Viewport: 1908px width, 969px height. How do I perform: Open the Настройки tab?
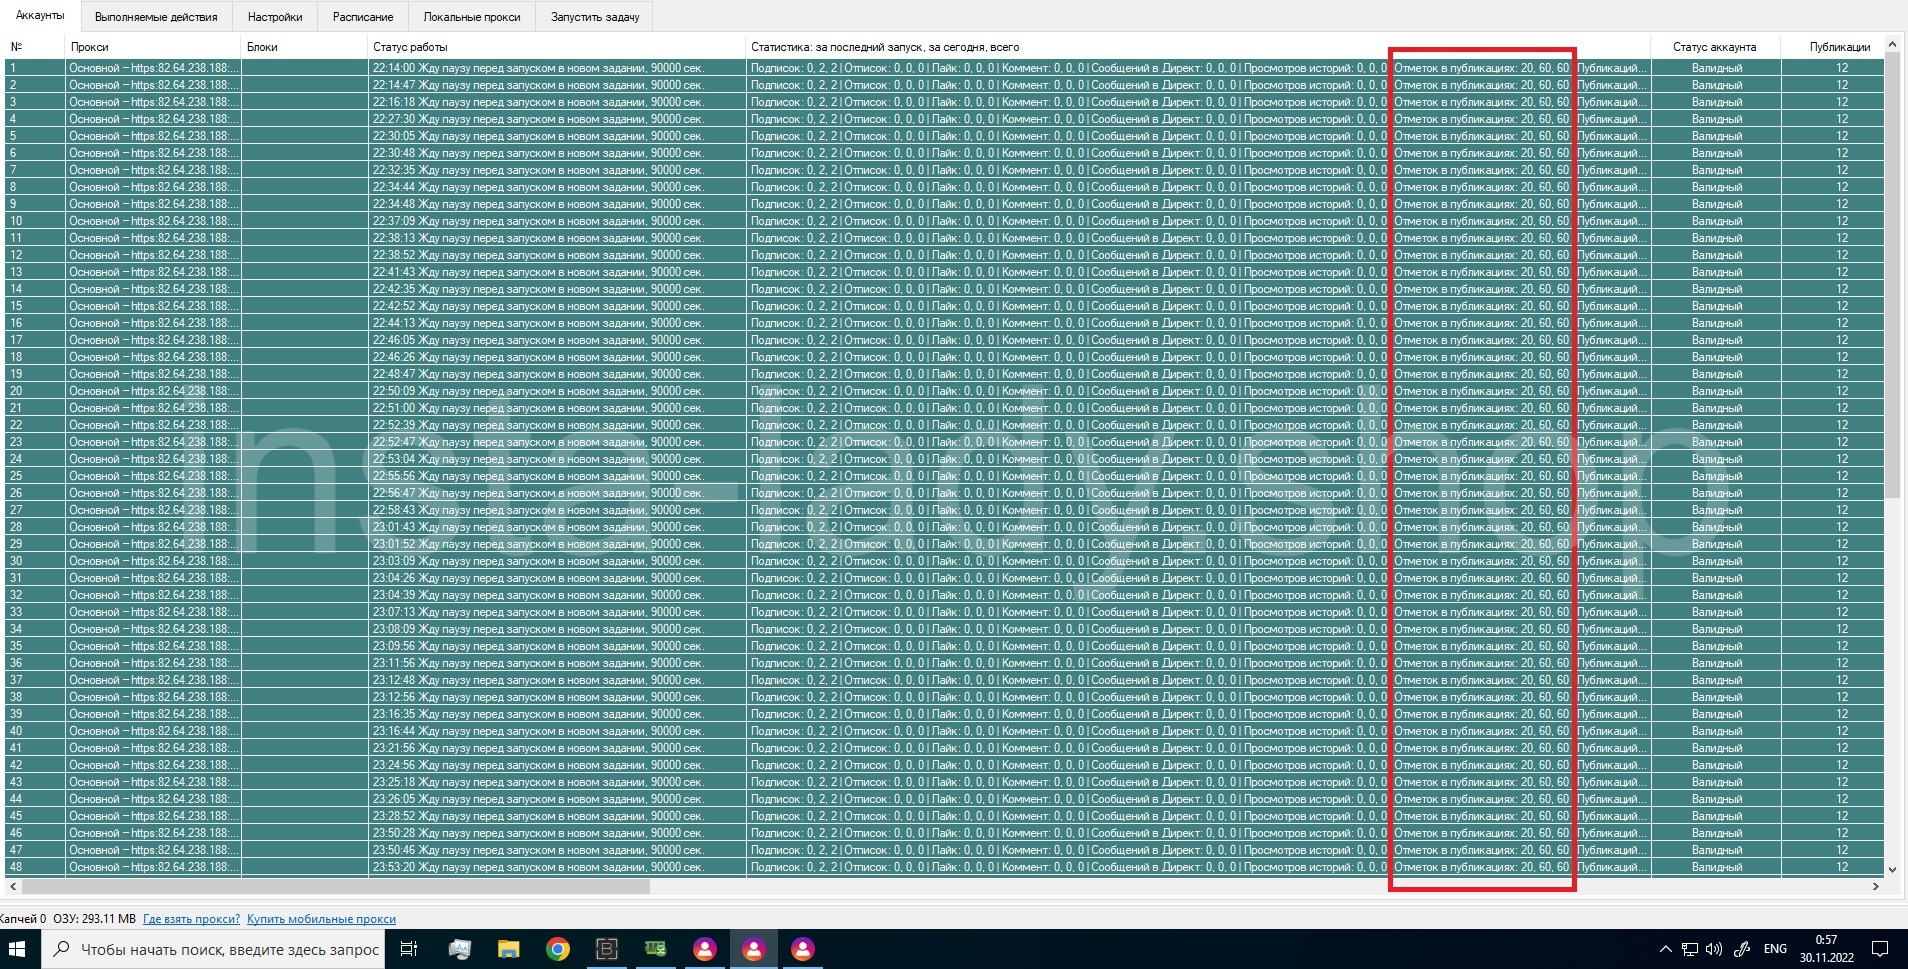275,17
